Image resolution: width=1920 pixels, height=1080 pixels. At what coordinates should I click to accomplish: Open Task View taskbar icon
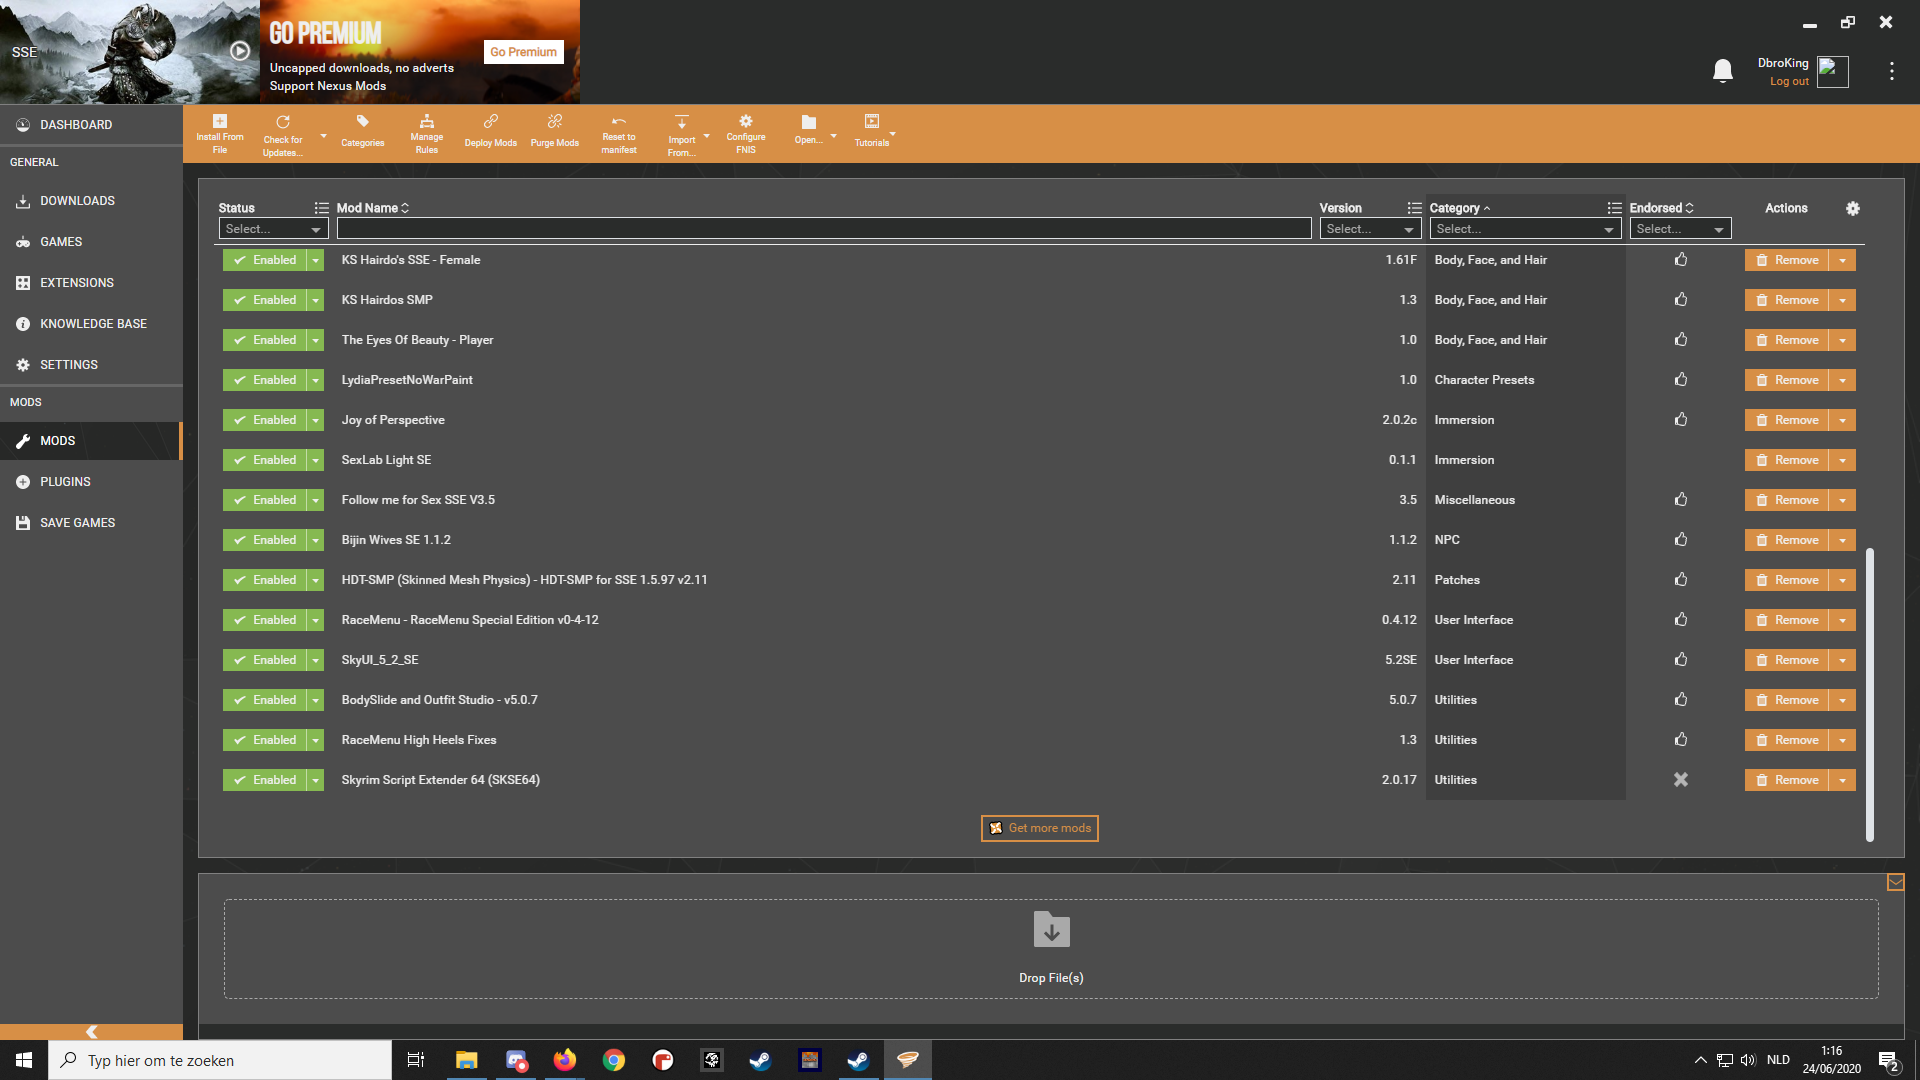click(x=416, y=1060)
